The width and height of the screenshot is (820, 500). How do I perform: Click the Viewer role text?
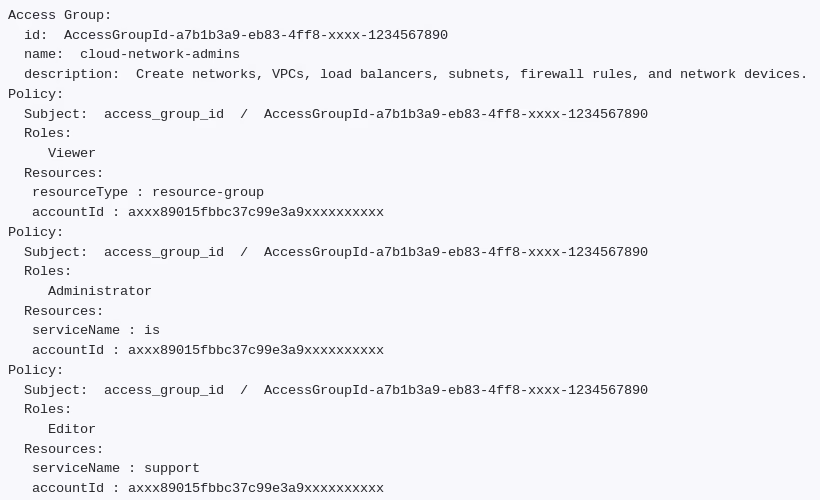(x=72, y=153)
